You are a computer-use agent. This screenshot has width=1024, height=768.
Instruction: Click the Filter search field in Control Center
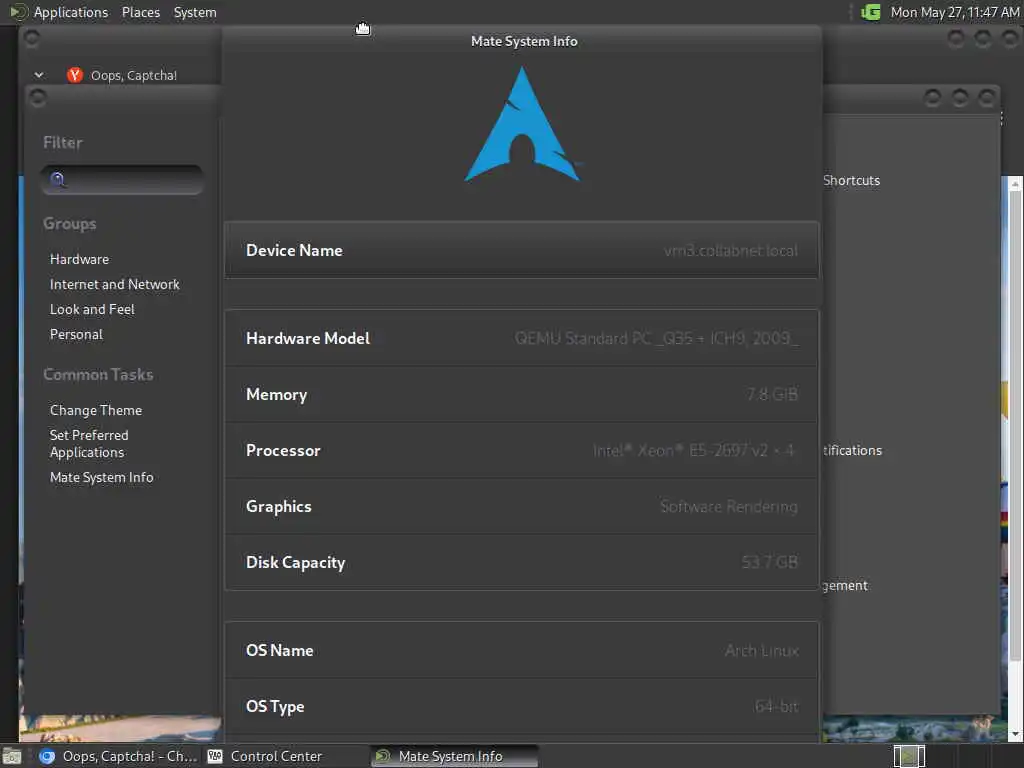coord(122,180)
